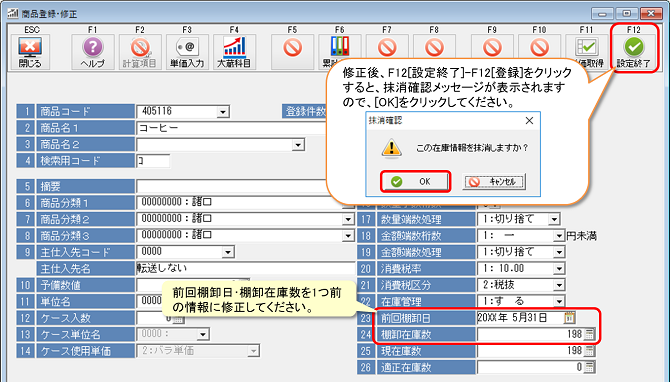Click the 登録件数 label
This screenshot has height=382, width=670.
tap(305, 112)
